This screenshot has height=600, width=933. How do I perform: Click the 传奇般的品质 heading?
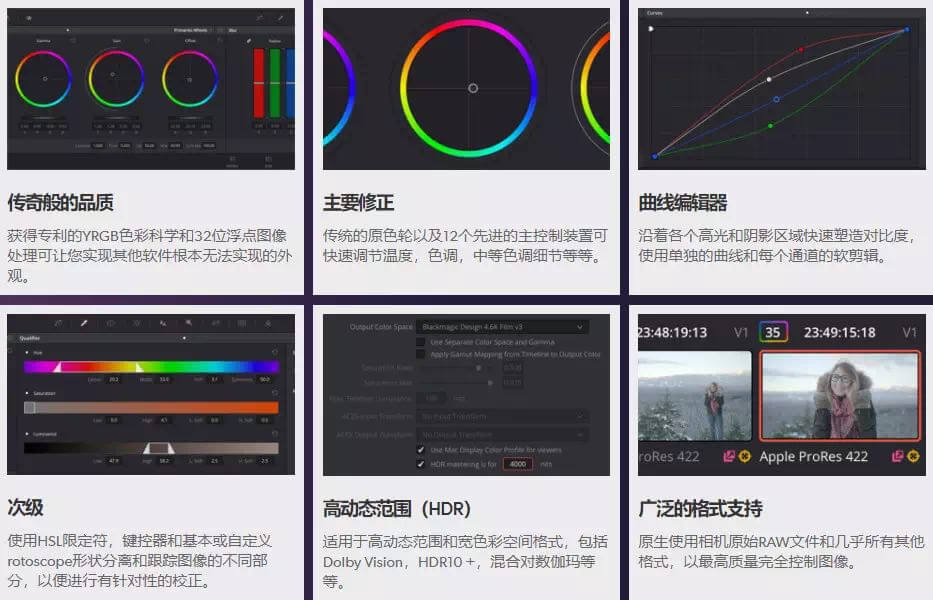(61, 202)
